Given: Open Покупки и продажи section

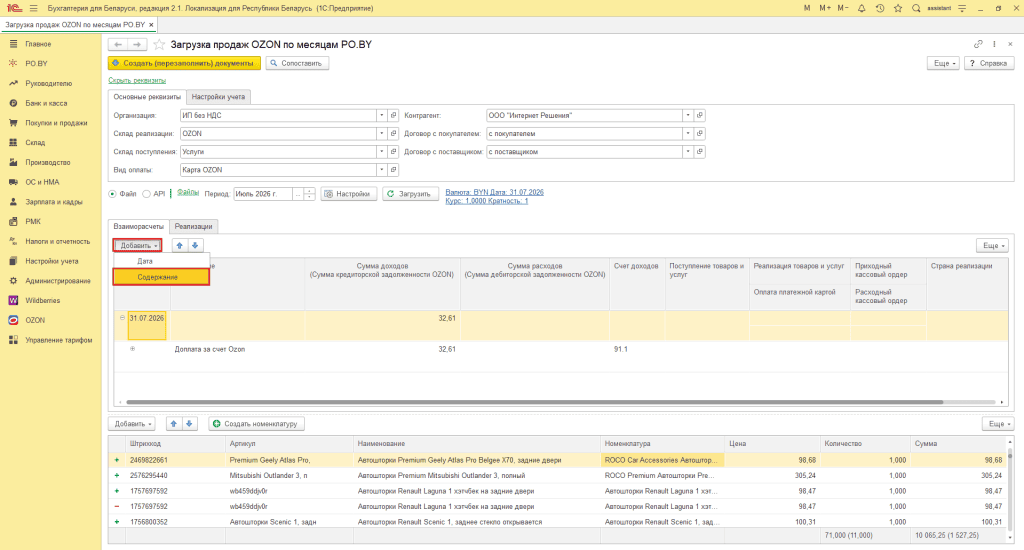Looking at the screenshot, I should click(x=56, y=123).
